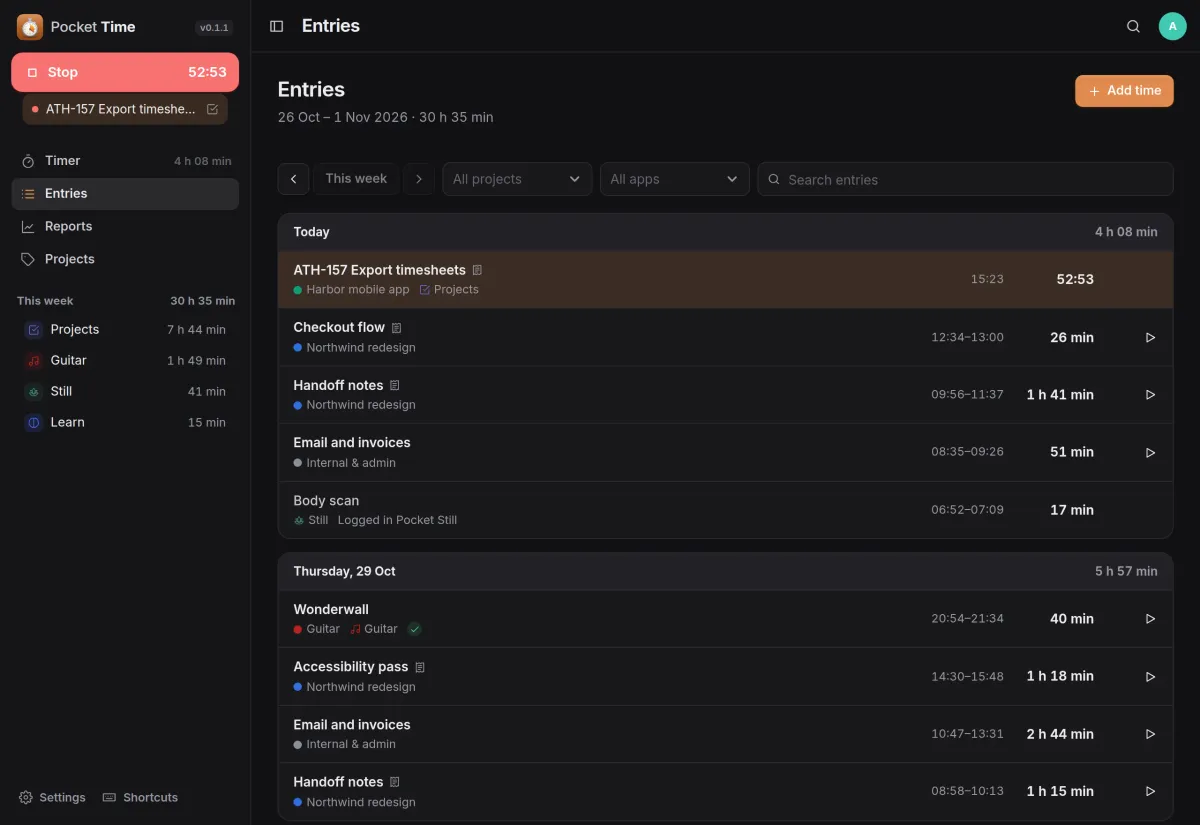Resume today's Handoff notes entry

click(x=1150, y=395)
